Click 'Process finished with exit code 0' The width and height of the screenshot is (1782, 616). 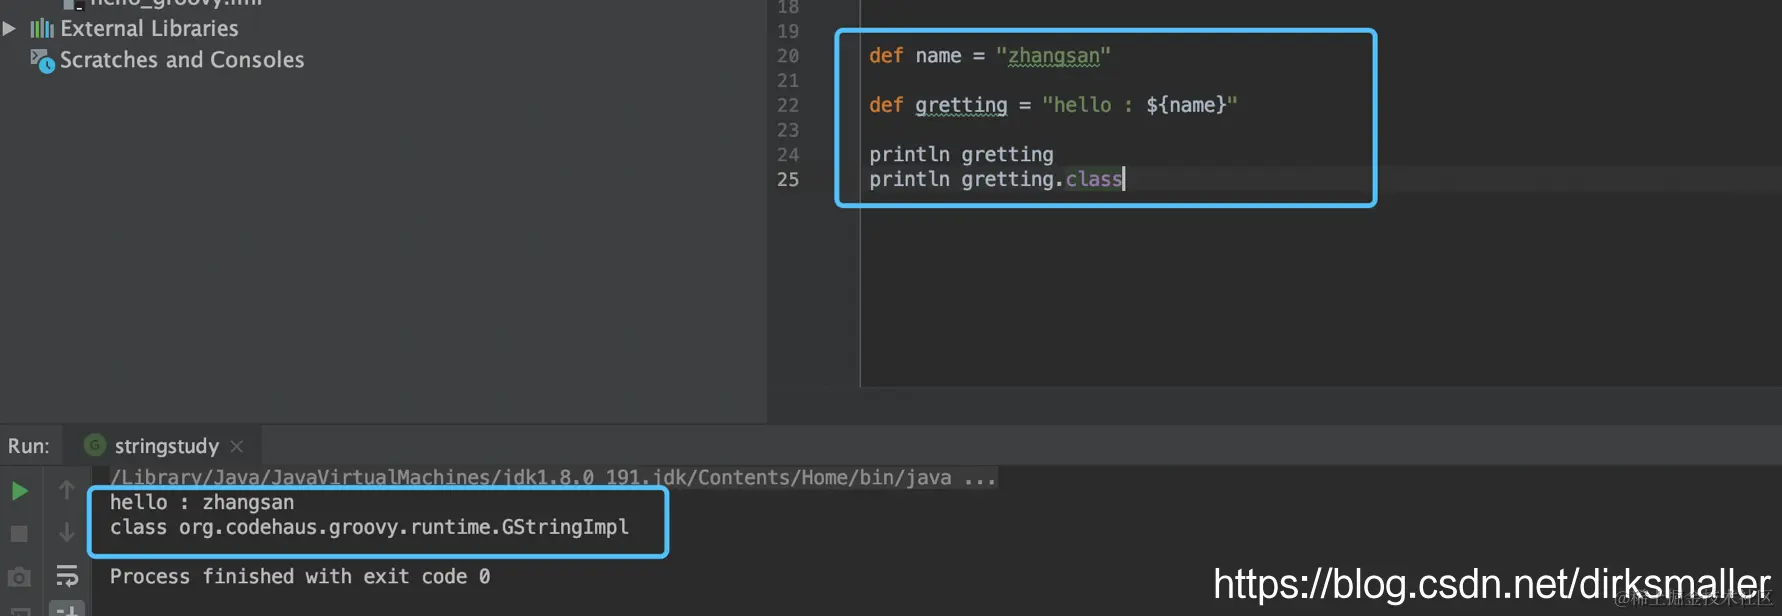click(300, 577)
